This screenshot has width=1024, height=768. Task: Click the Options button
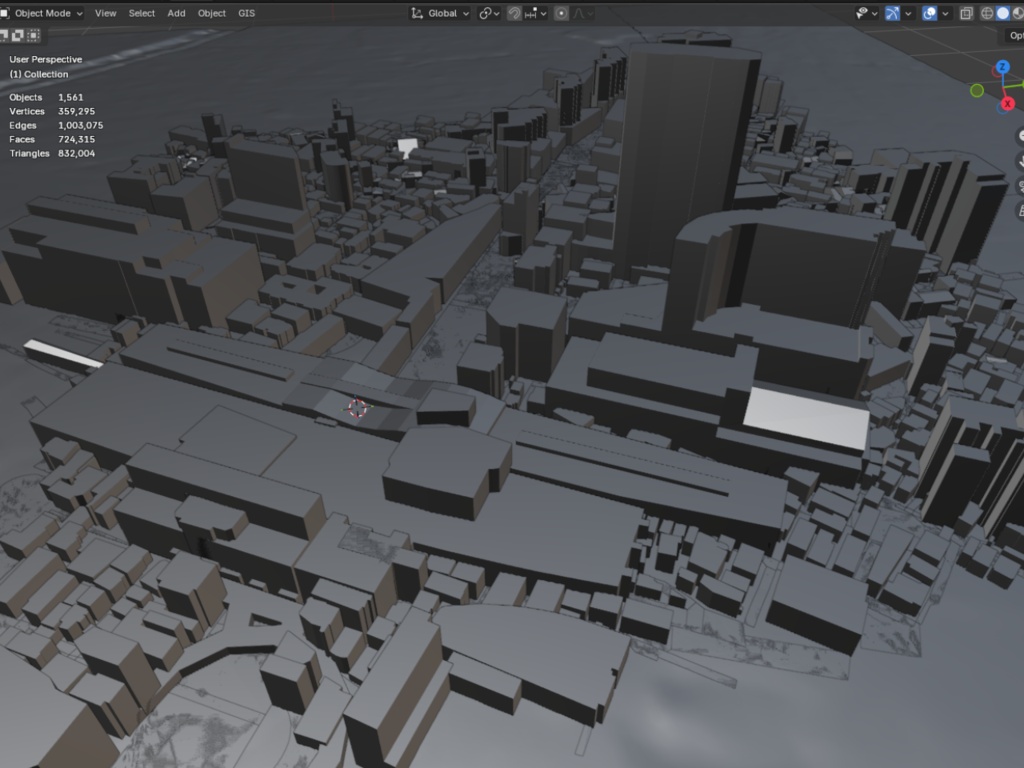point(1016,35)
